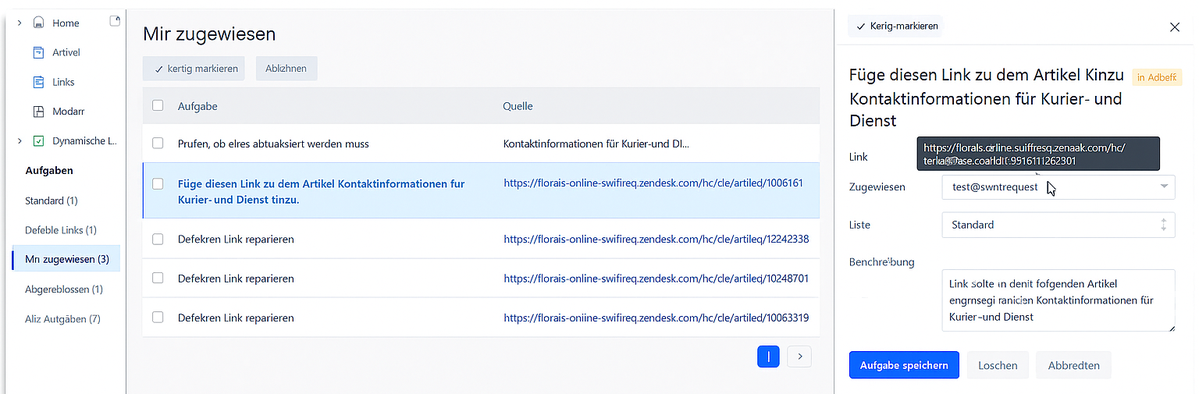The height and width of the screenshot is (394, 1199).
Task: Click the Modarr grid icon
Action: pos(38,112)
